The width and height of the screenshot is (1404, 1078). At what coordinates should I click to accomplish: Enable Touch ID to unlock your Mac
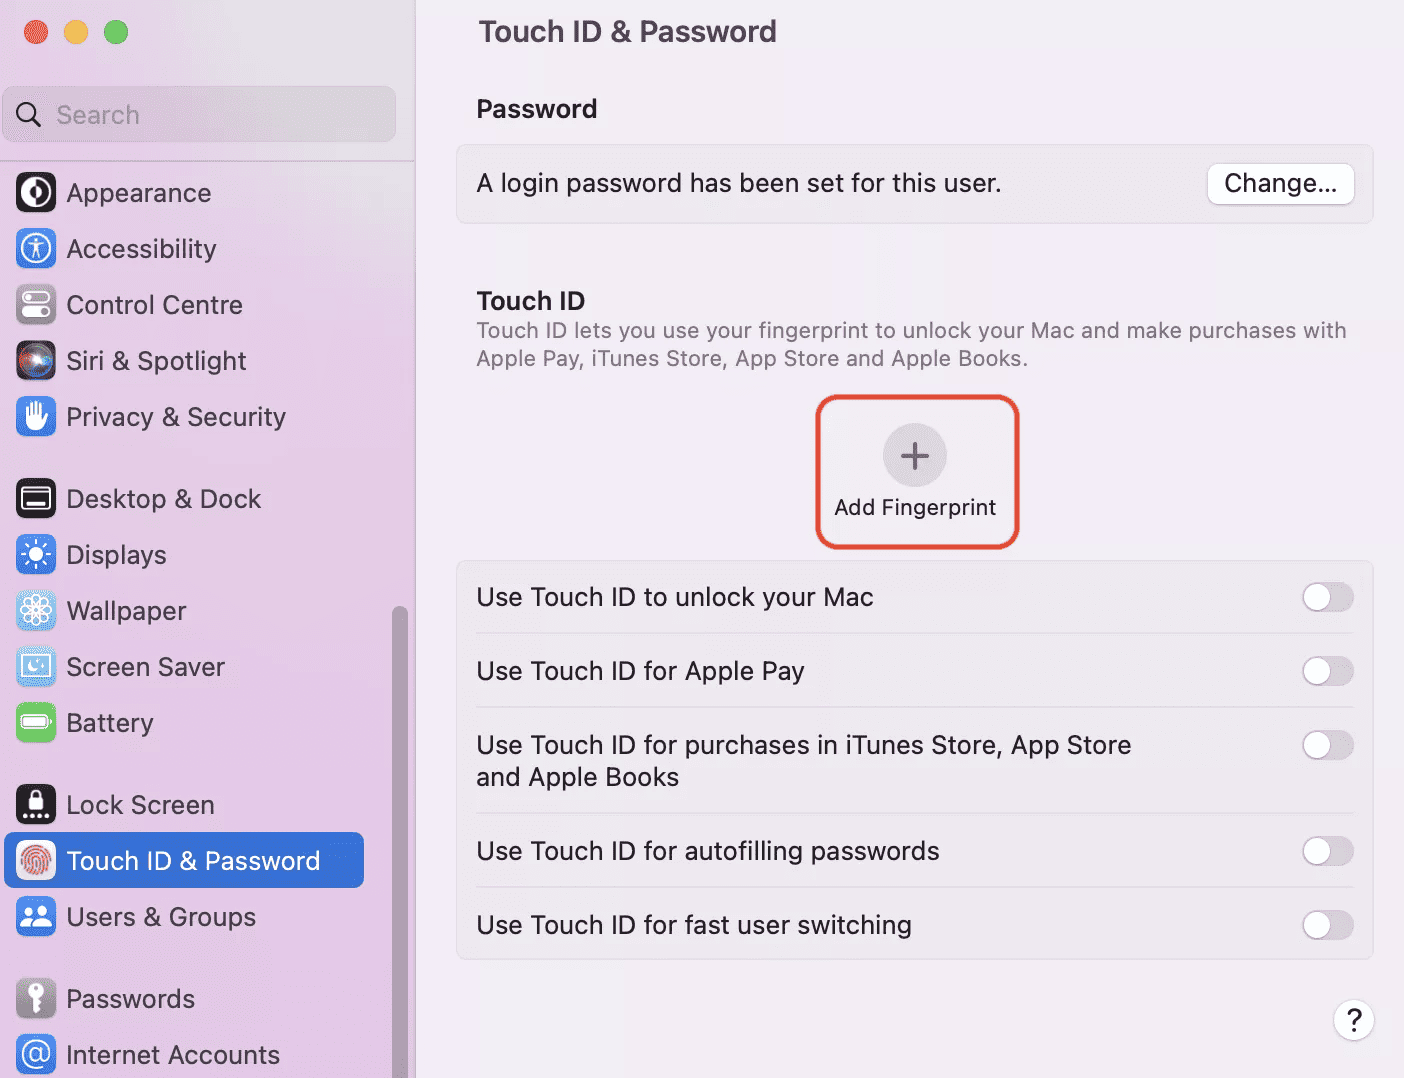click(1327, 597)
